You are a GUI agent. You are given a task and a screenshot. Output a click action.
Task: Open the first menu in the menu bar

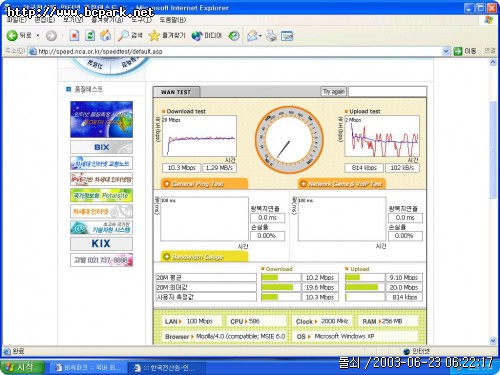[x=16, y=20]
